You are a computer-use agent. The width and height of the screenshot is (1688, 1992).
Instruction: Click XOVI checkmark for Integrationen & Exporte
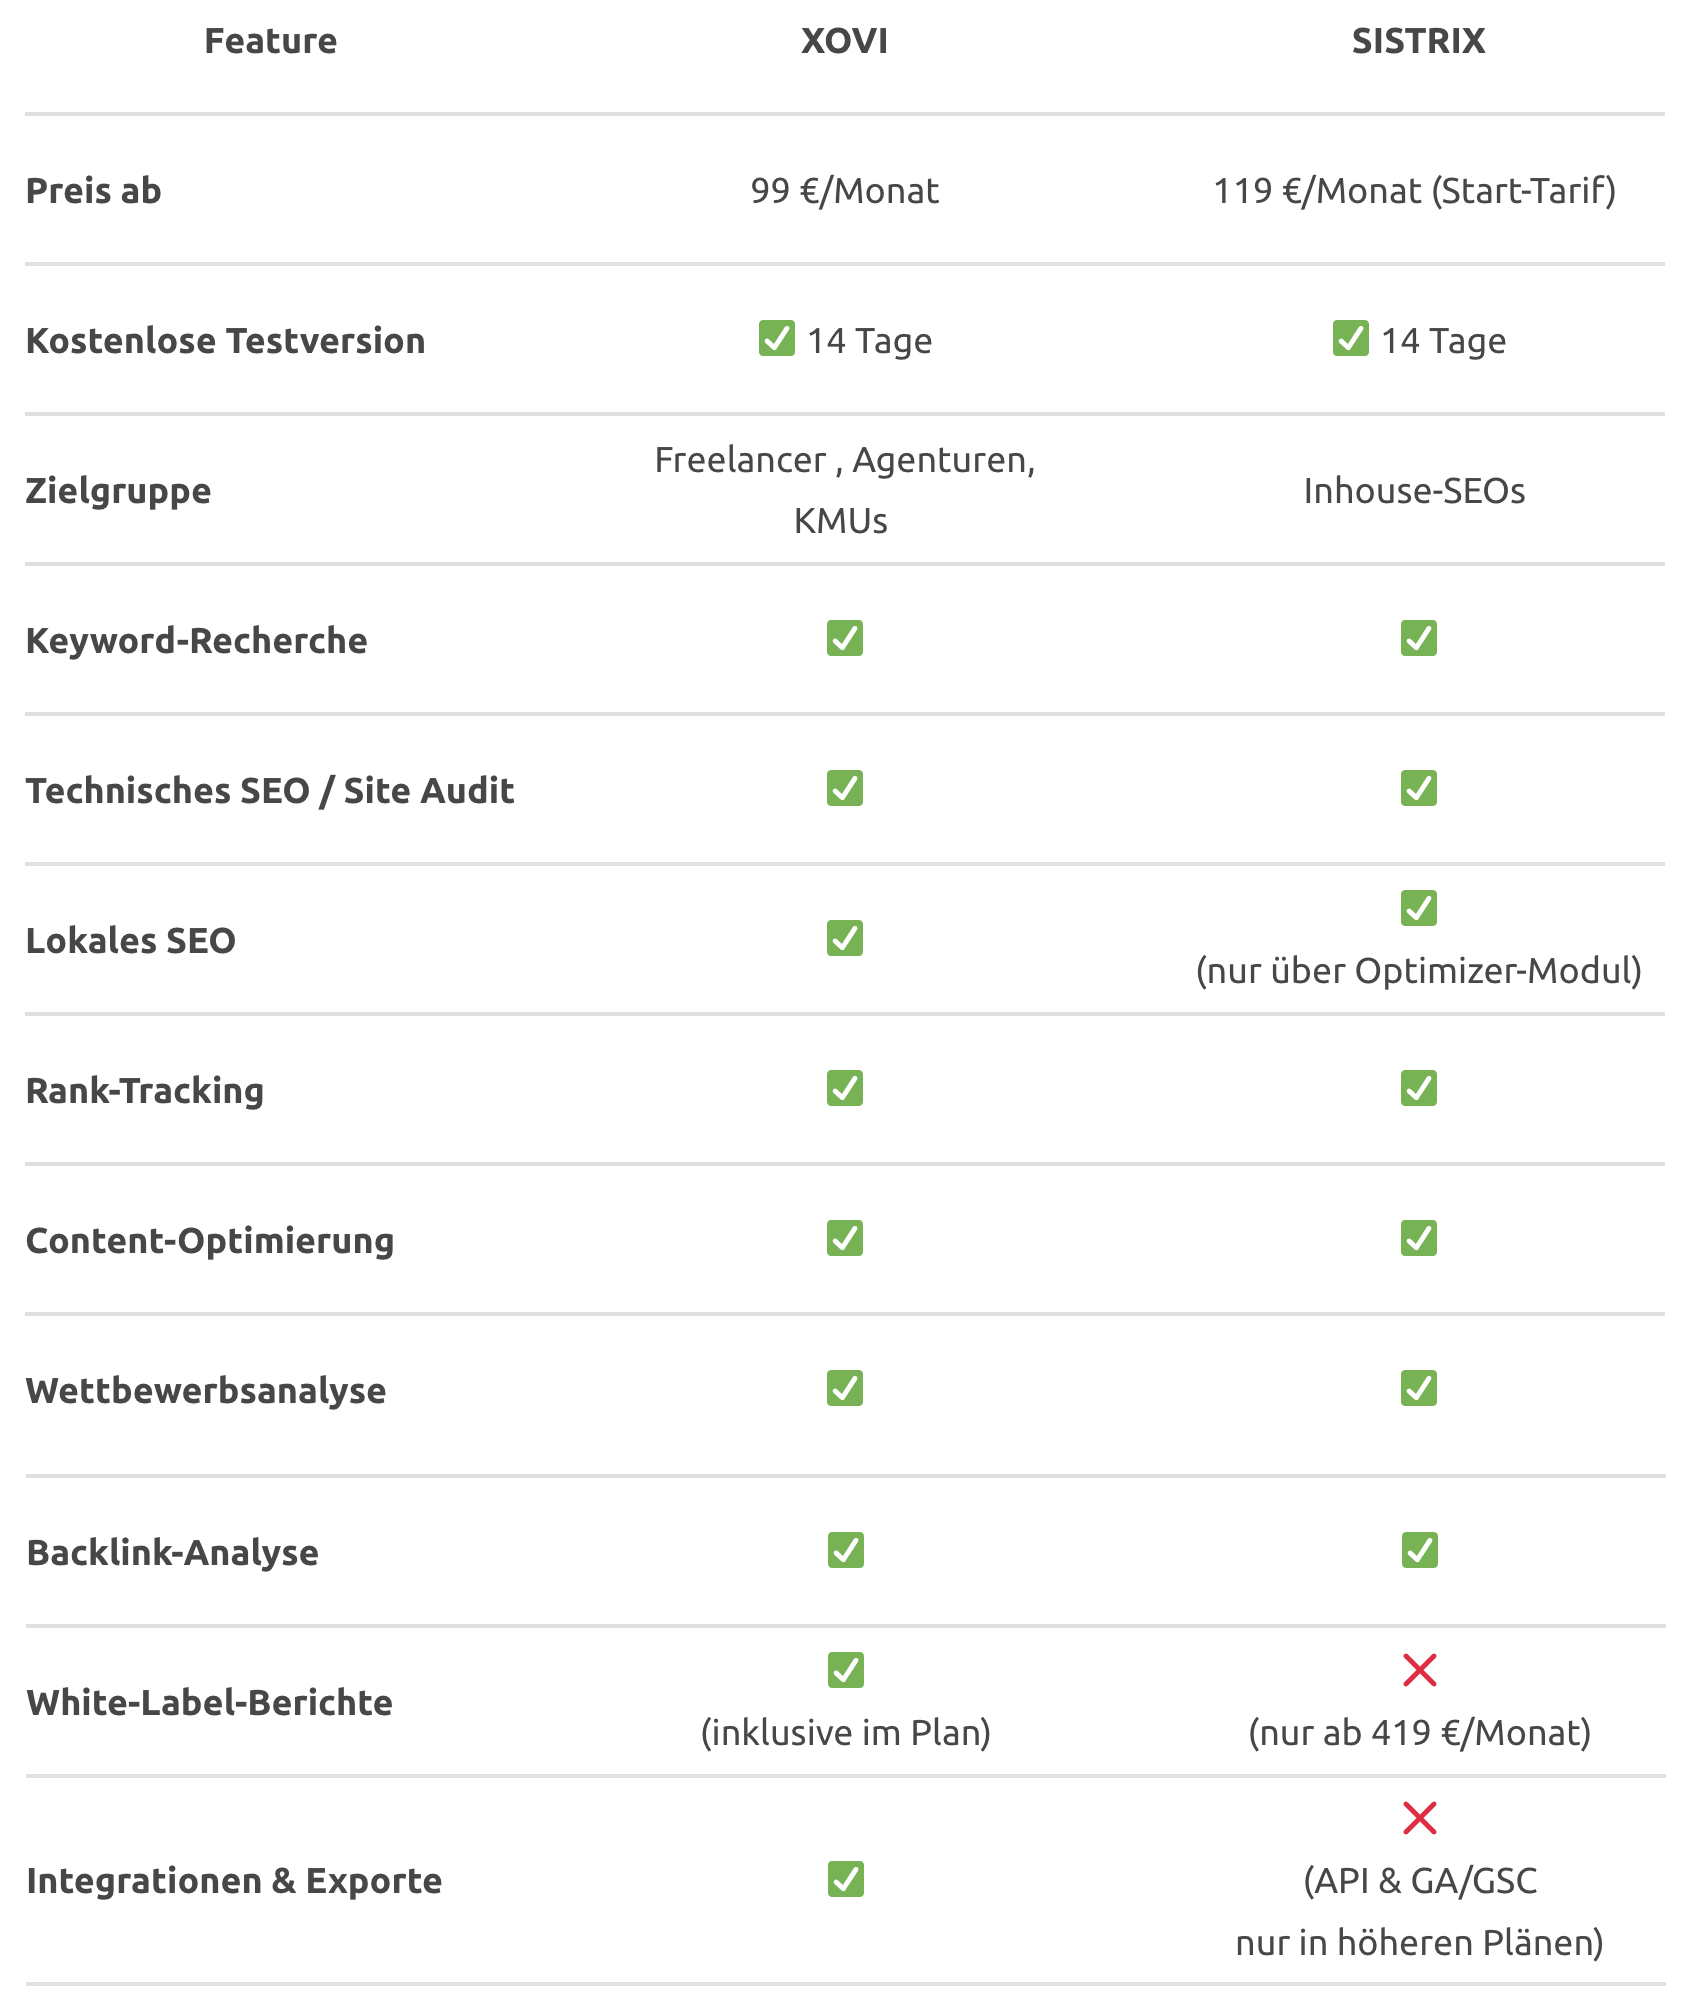click(x=845, y=1880)
